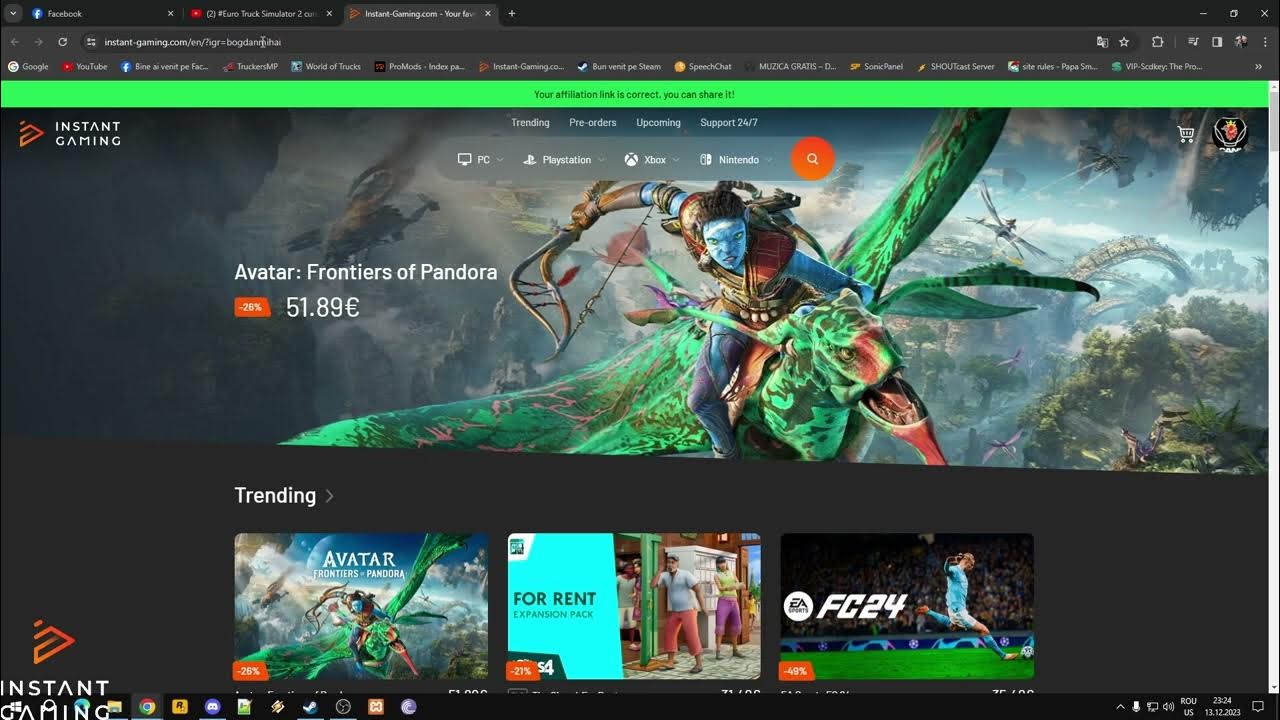Open ProMods bookmark

pyautogui.click(x=420, y=67)
